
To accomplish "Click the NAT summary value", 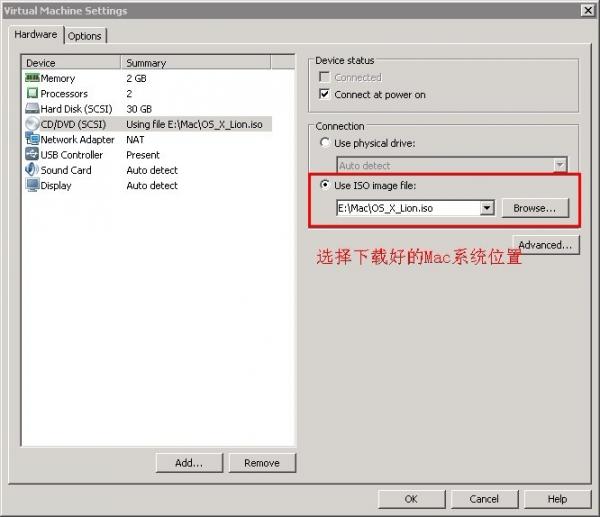I will click(x=135, y=139).
